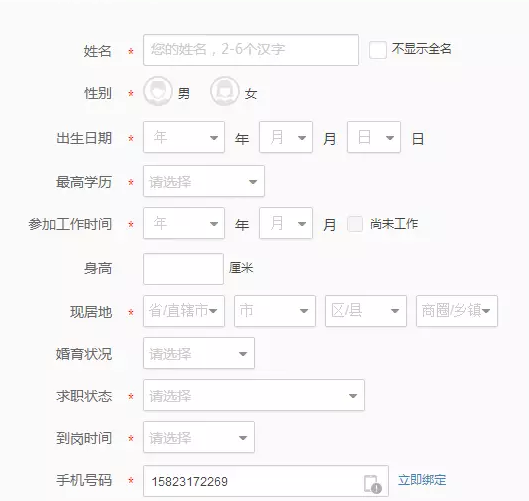Click the phone verification icon in the mobile number field
This screenshot has width=529, height=501.
(372, 484)
